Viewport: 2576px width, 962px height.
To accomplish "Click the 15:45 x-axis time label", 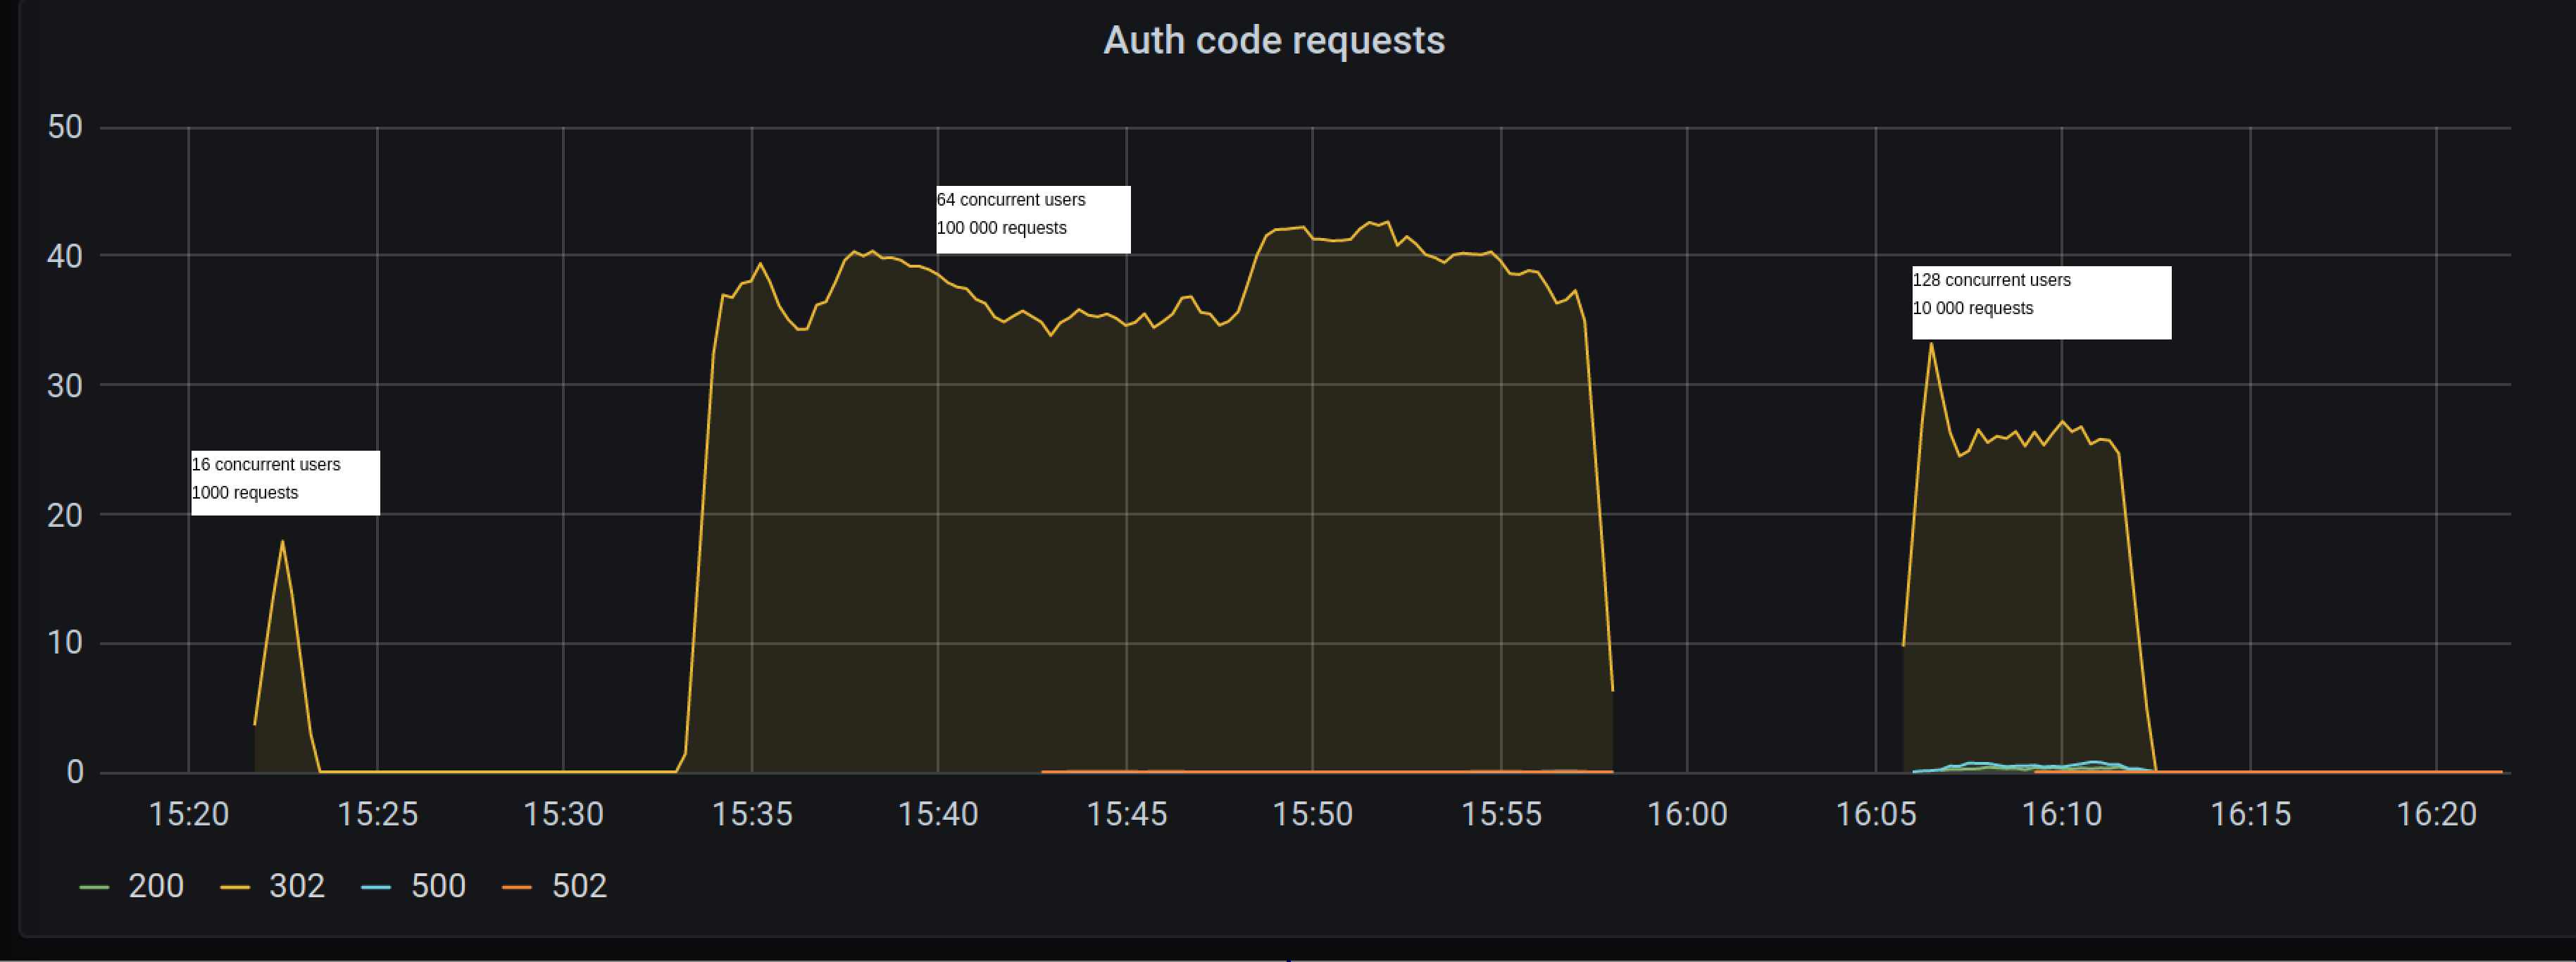I will (1127, 814).
